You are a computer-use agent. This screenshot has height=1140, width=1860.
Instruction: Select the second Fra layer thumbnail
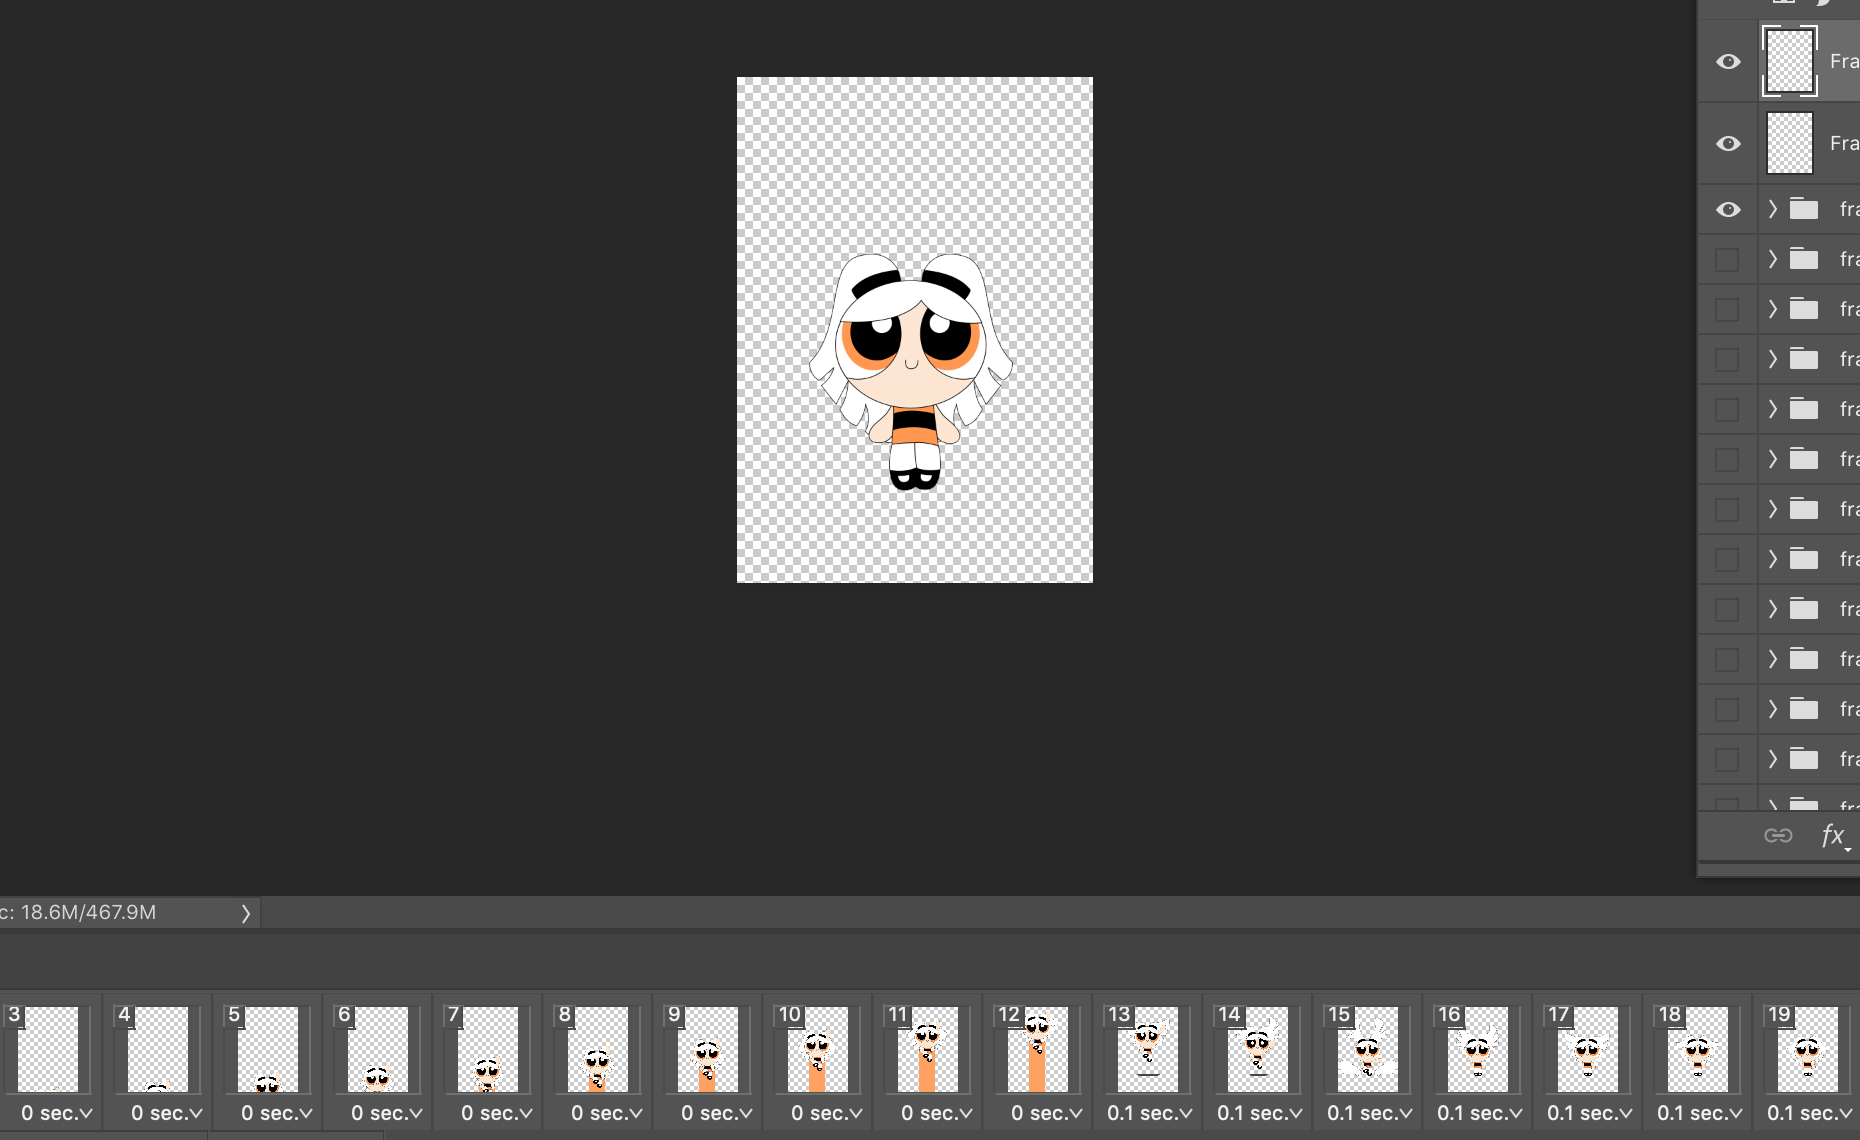point(1790,143)
